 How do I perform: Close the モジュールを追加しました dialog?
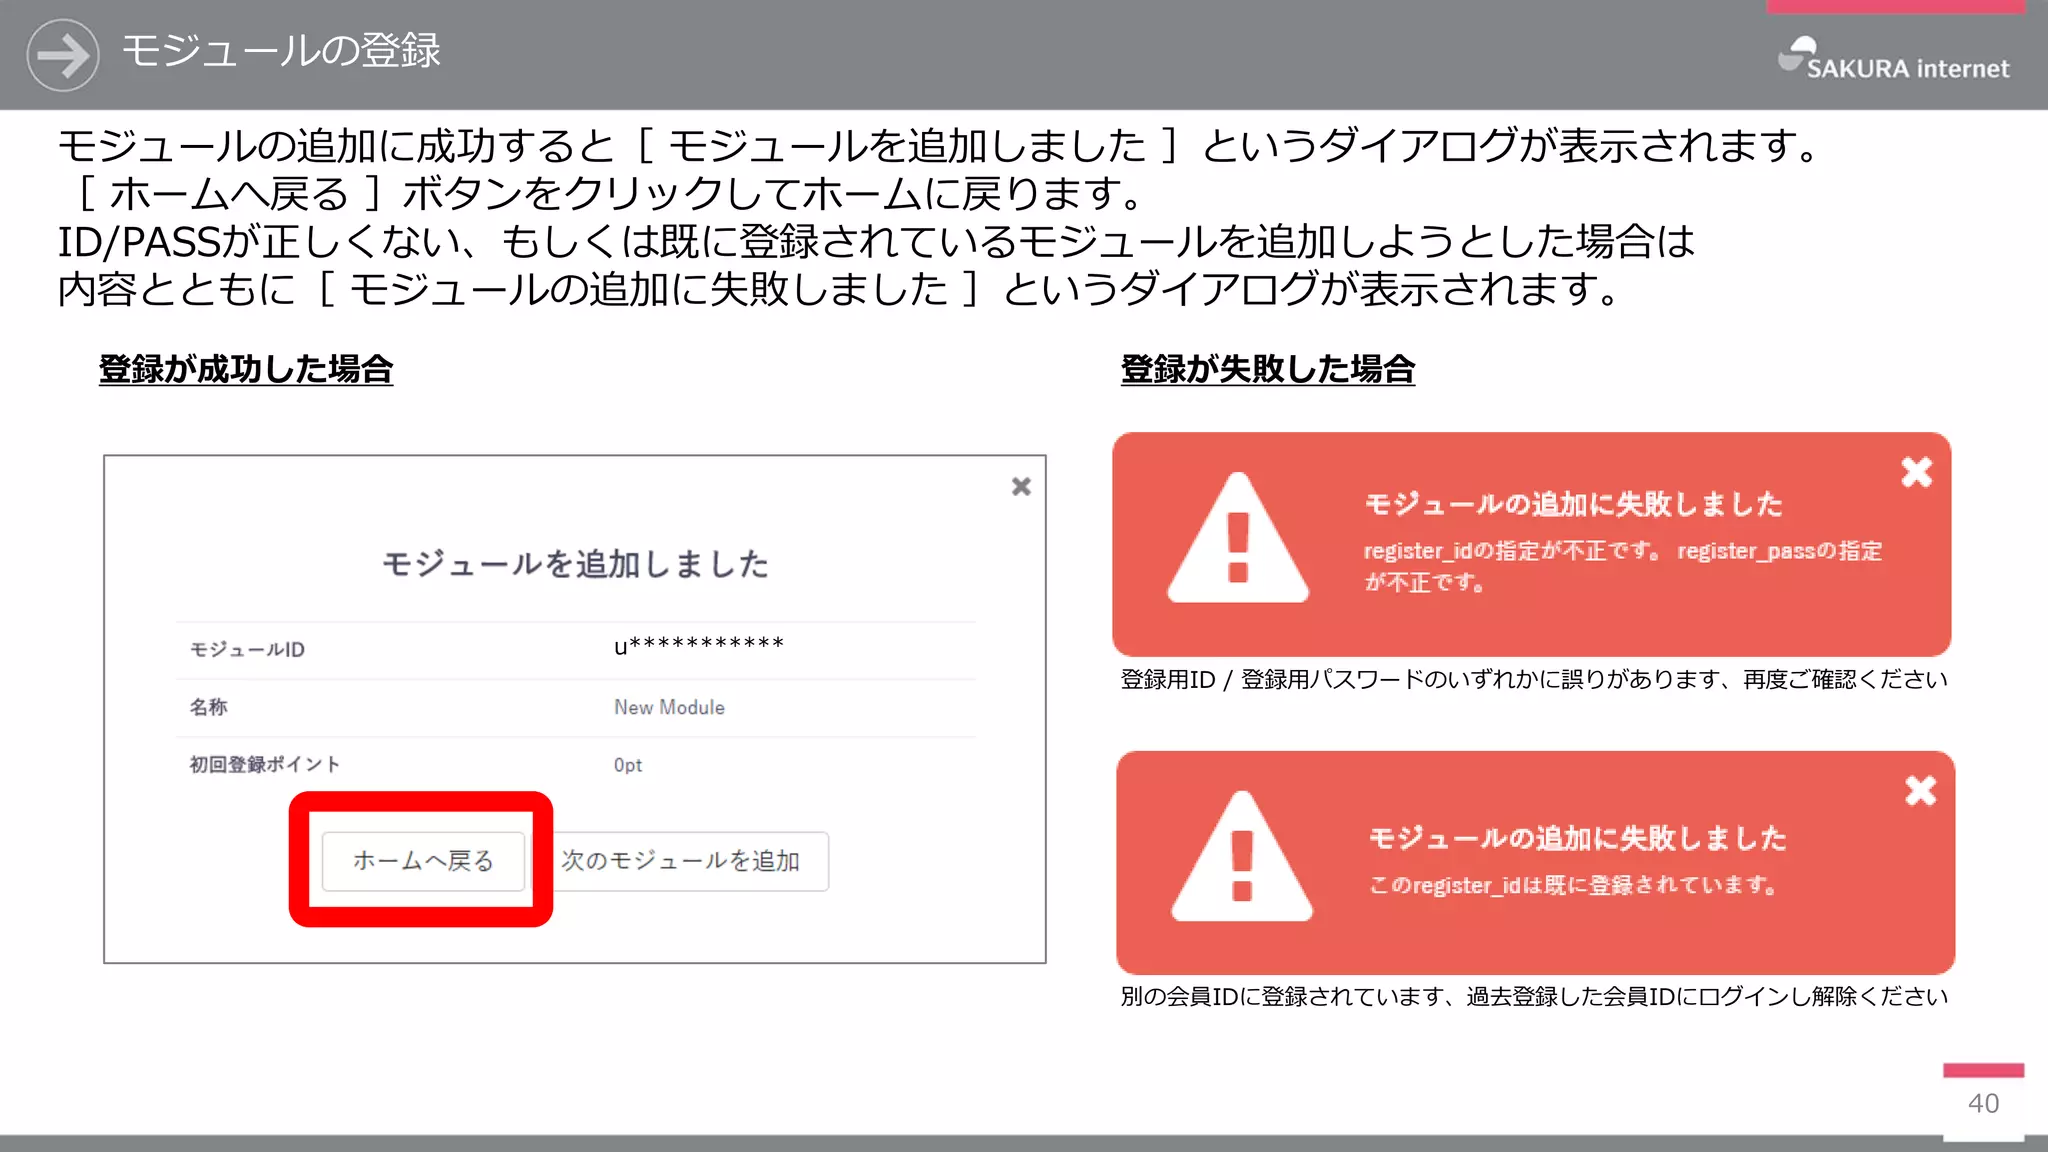[x=1021, y=486]
